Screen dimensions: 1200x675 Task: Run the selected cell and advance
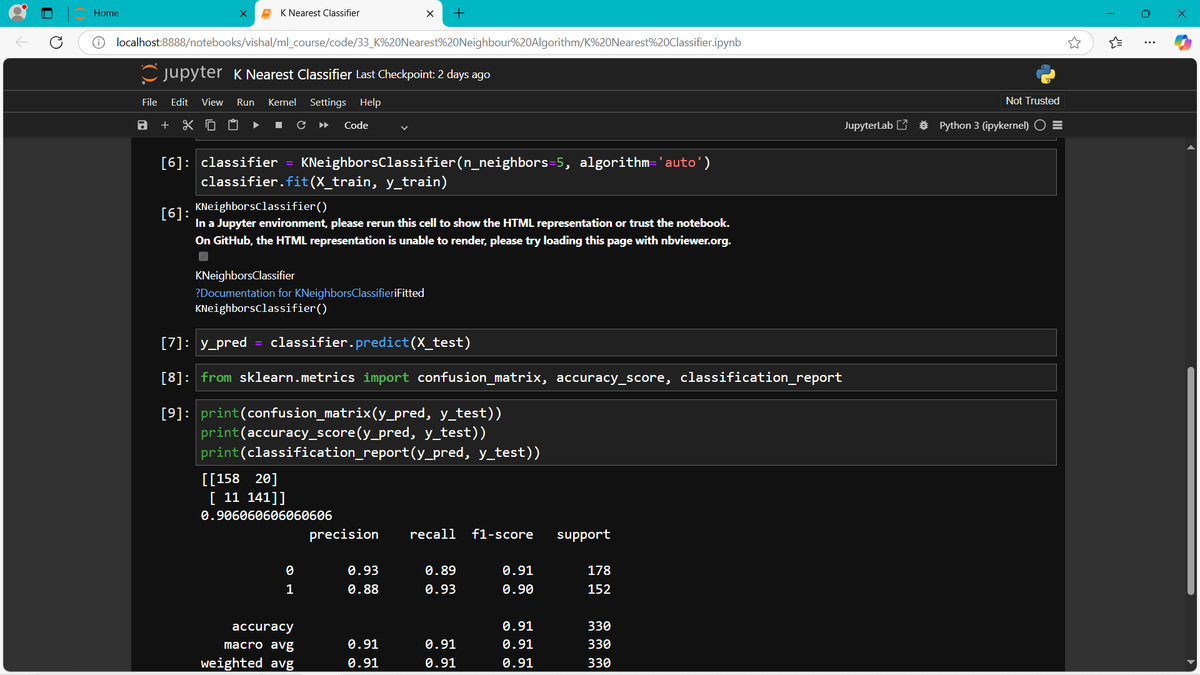pyautogui.click(x=256, y=126)
